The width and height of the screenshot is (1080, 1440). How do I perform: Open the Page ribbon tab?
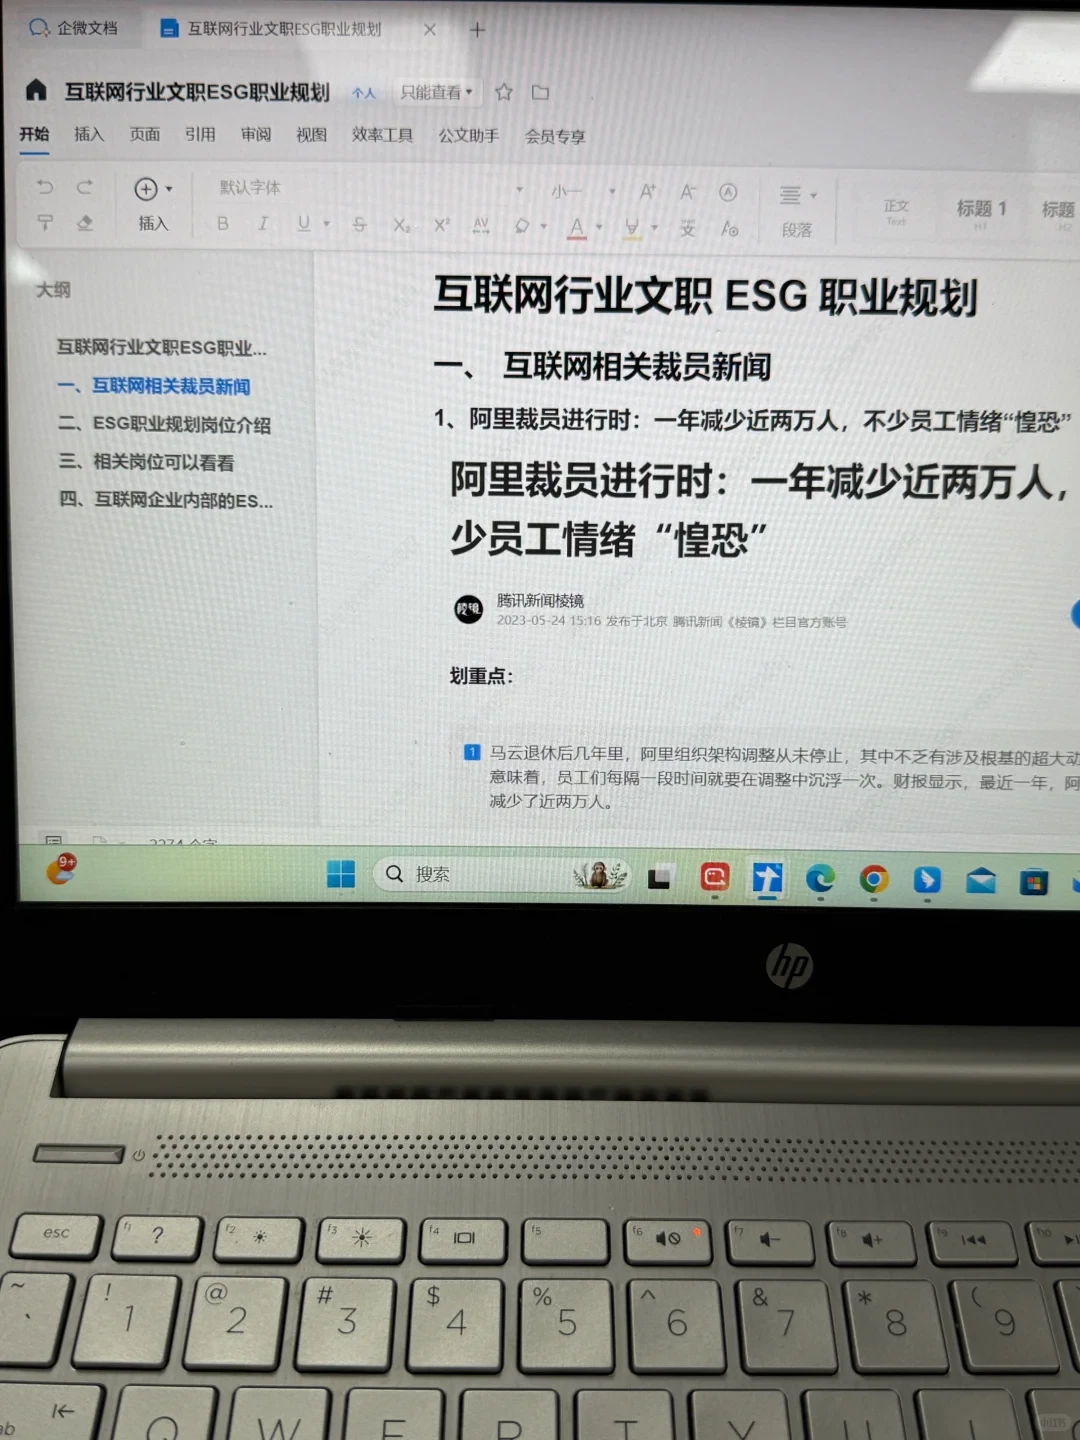pos(145,134)
